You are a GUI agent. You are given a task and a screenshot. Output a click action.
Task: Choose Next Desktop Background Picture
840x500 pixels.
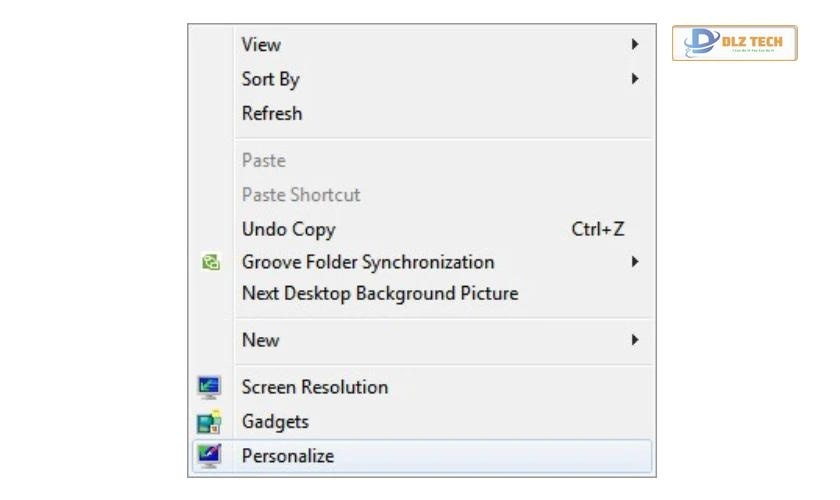click(379, 293)
